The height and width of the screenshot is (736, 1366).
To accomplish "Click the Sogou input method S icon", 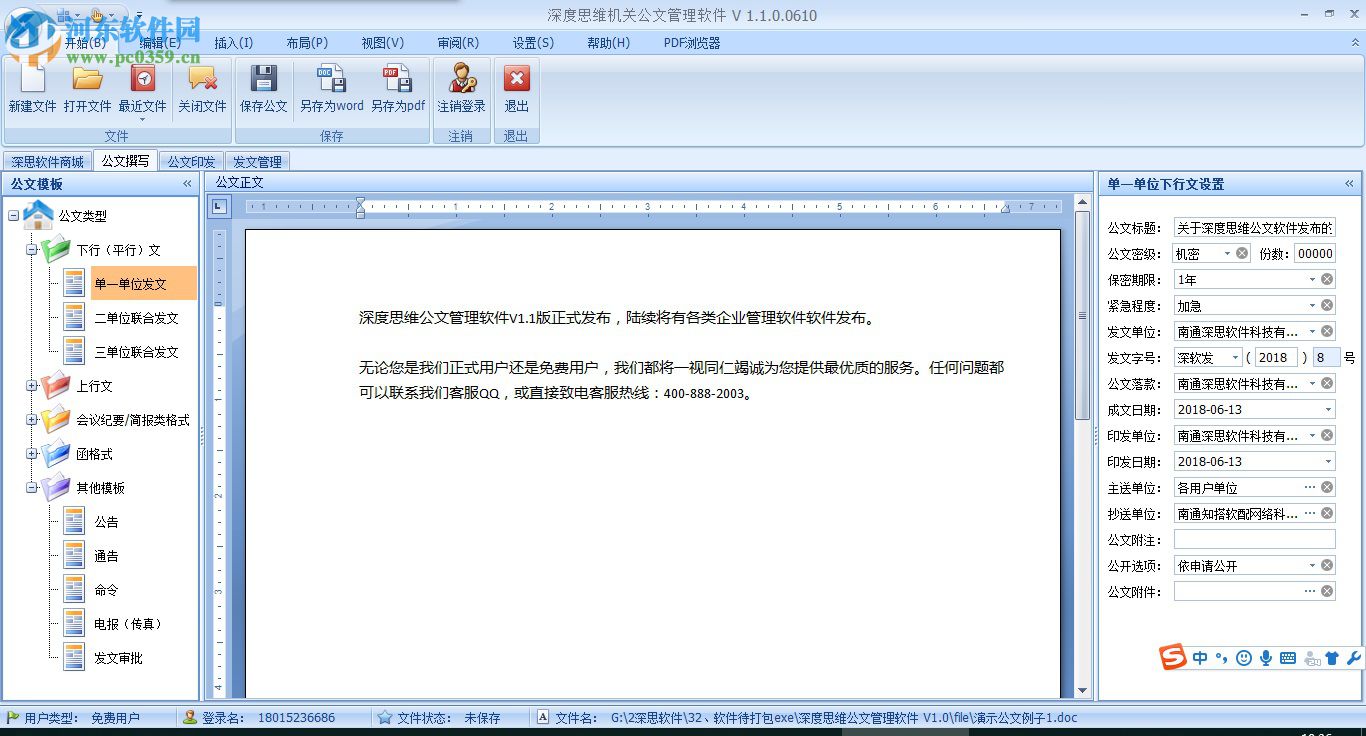I will pos(1173,657).
